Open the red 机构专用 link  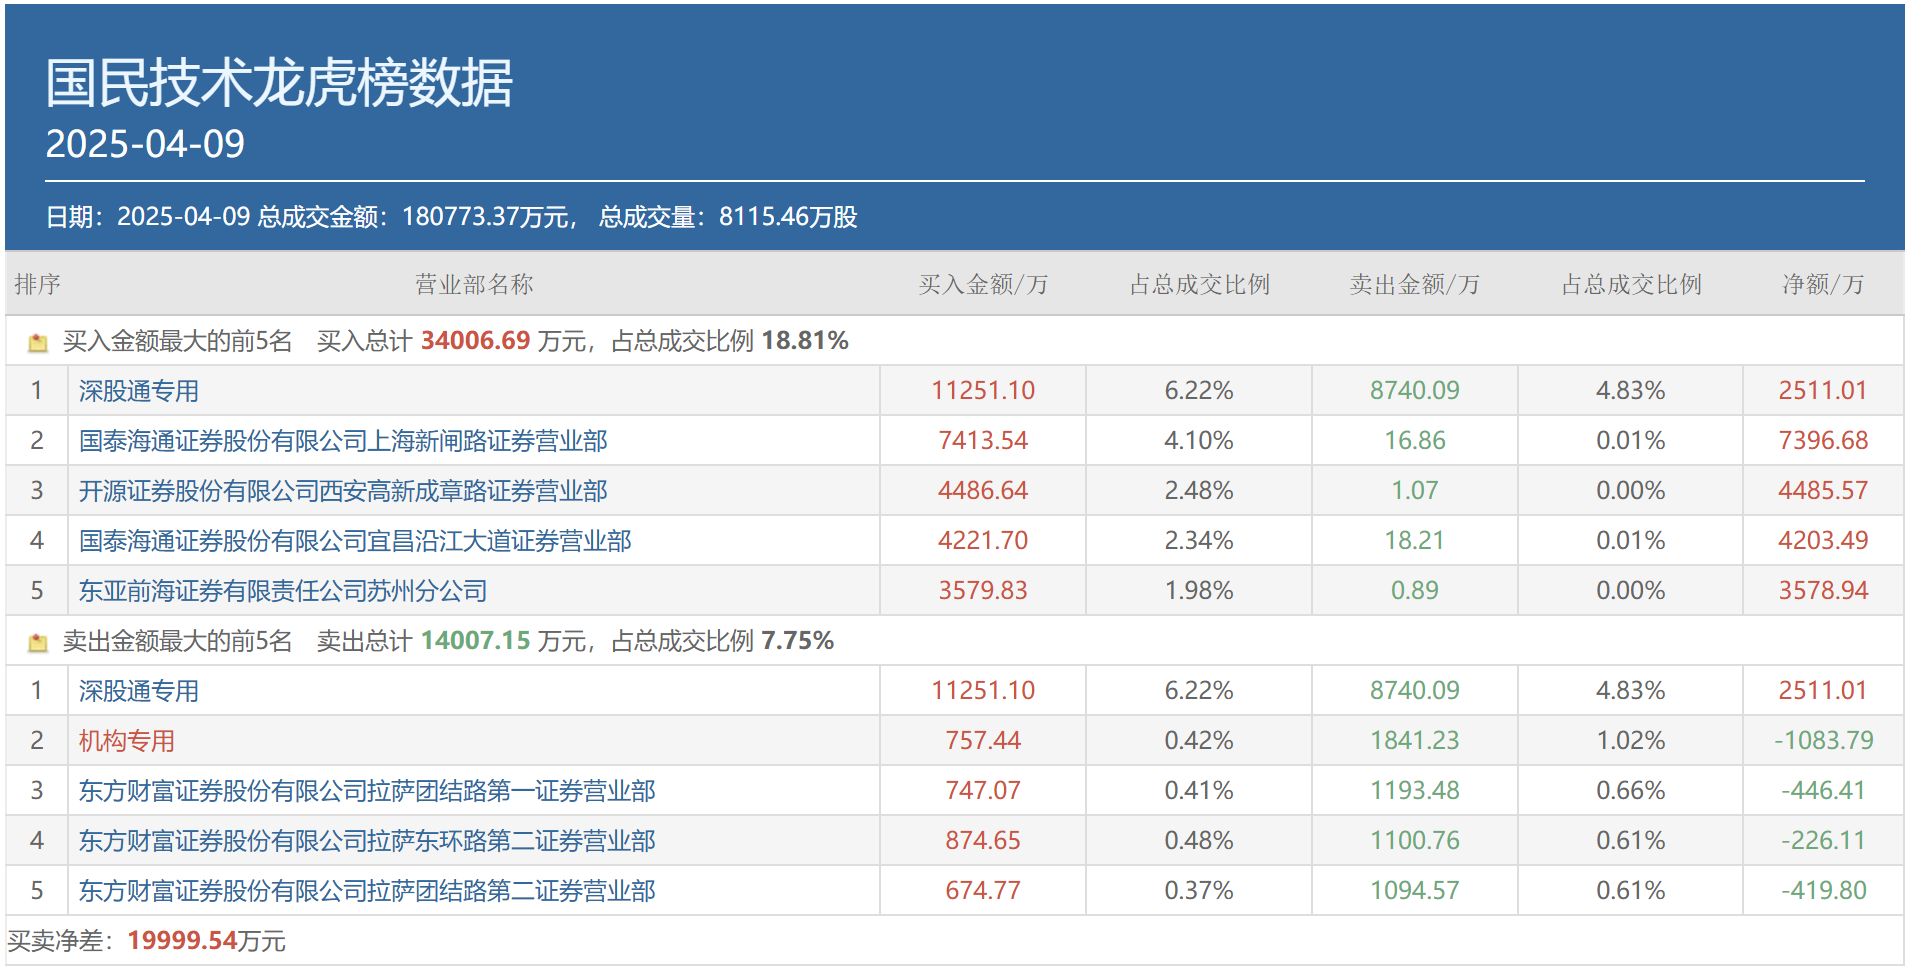[127, 741]
